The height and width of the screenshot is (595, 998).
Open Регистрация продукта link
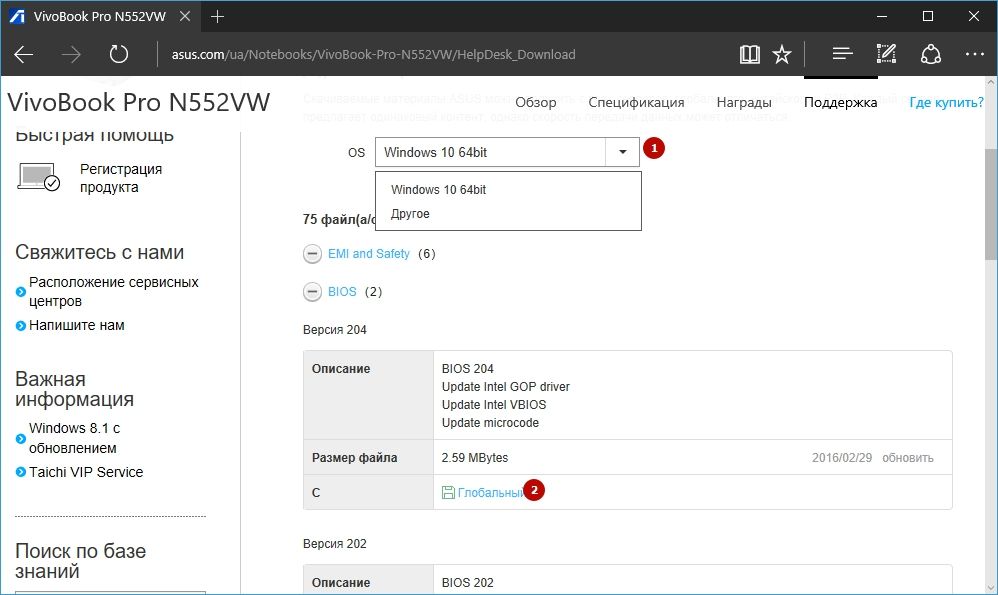pyautogui.click(x=121, y=178)
